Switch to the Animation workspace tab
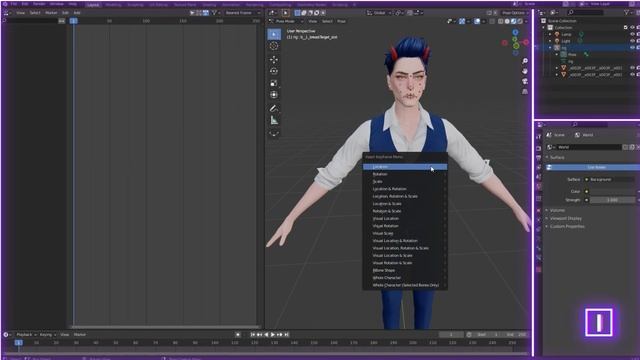 pyautogui.click(x=231, y=4)
